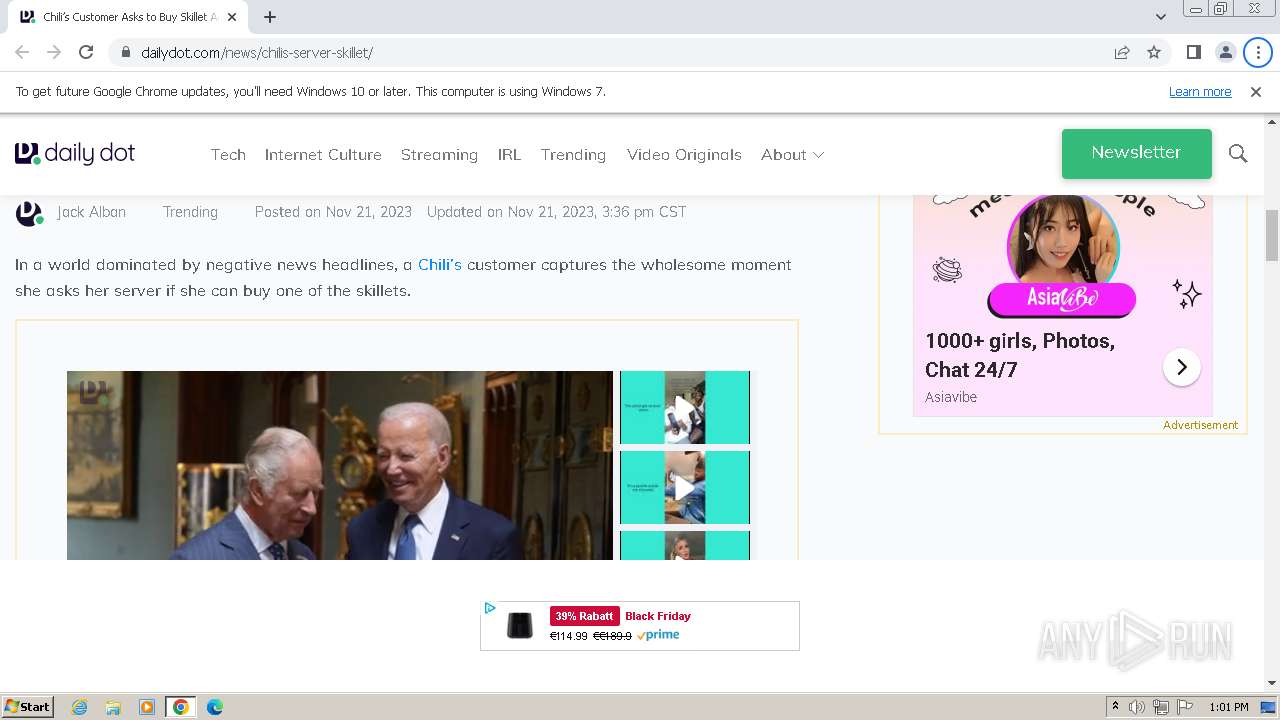Expand the tab search dropdown
The image size is (1280, 720).
[x=1160, y=17]
